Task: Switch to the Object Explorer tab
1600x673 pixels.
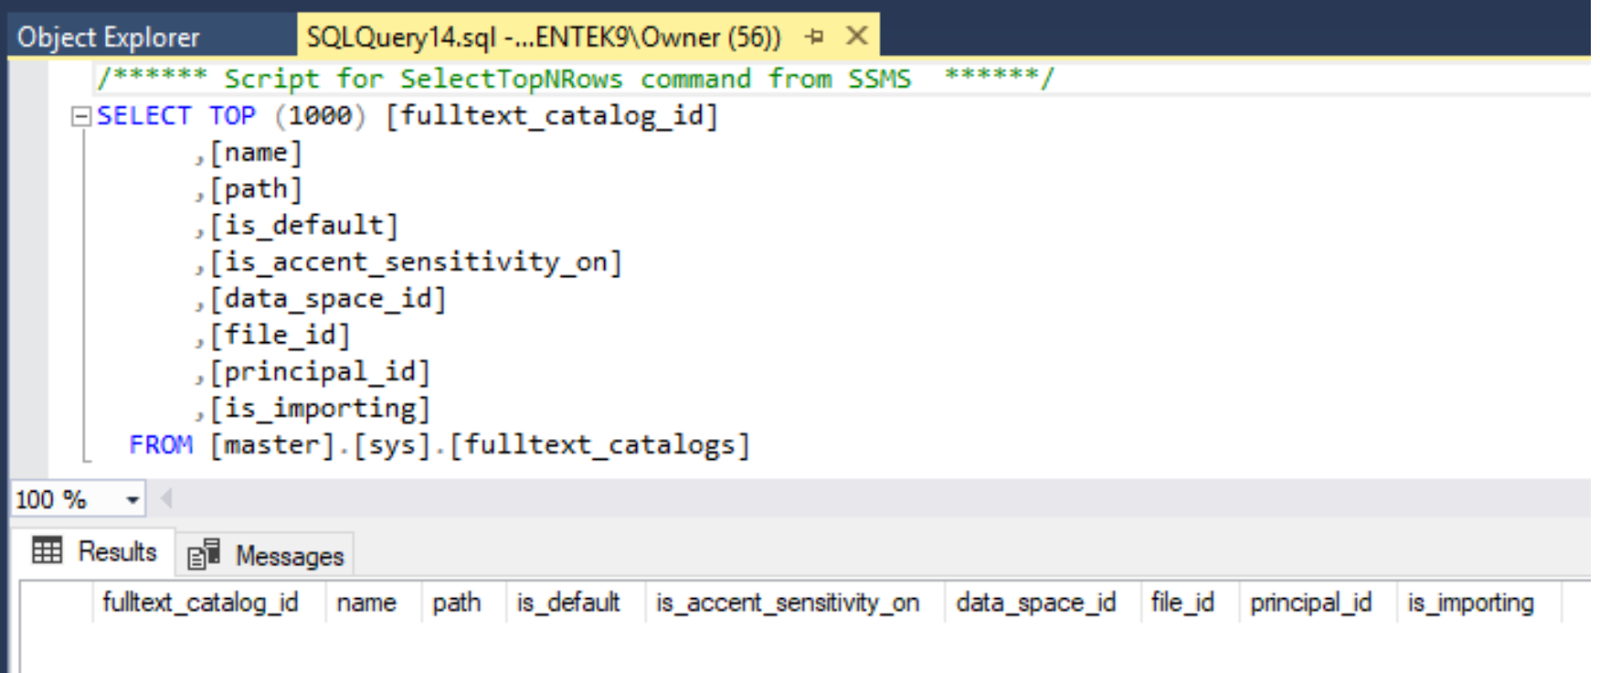Action: pyautogui.click(x=108, y=37)
